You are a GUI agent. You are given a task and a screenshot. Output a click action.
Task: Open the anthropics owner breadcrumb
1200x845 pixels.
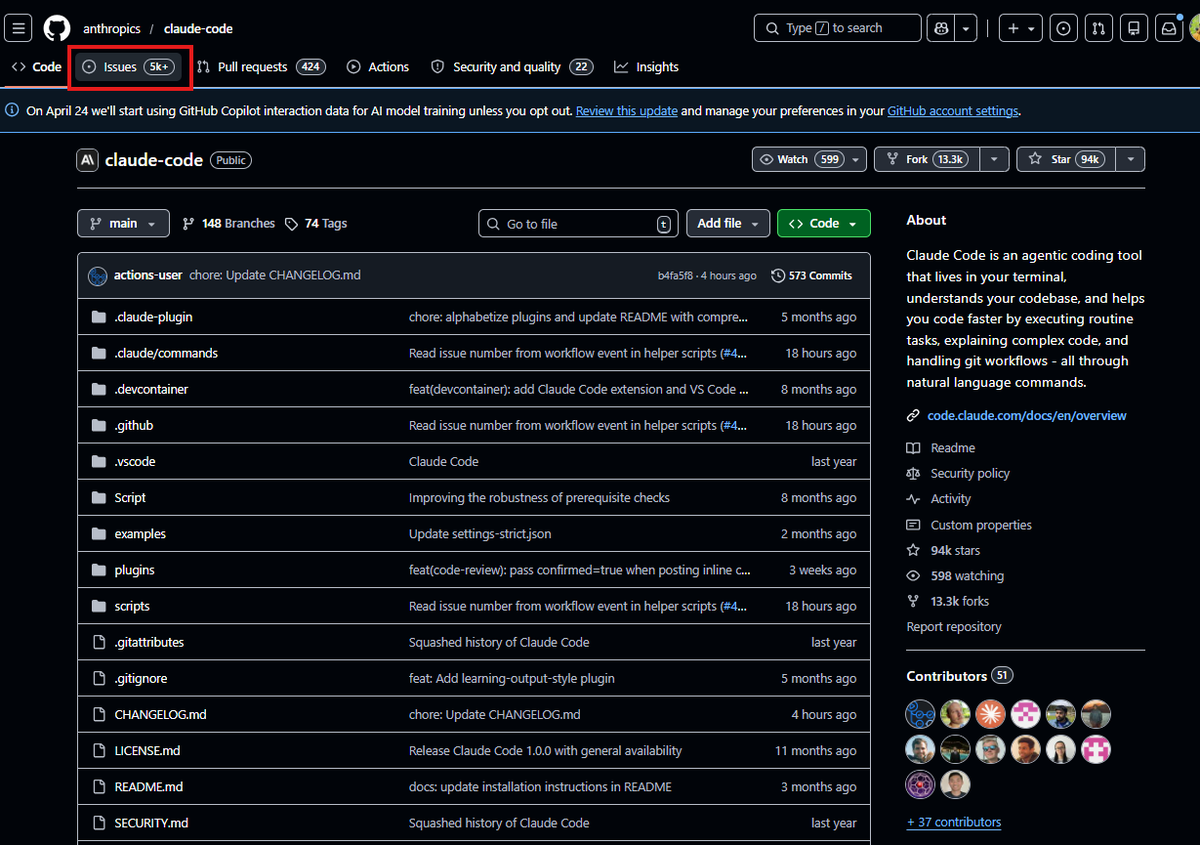[x=113, y=29]
